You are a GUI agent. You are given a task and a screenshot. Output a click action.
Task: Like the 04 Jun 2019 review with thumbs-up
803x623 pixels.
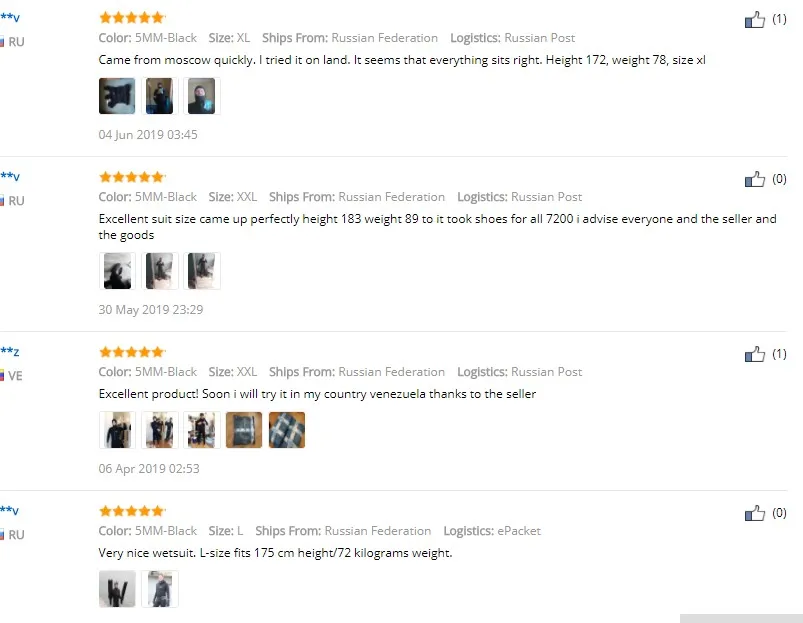coord(754,20)
